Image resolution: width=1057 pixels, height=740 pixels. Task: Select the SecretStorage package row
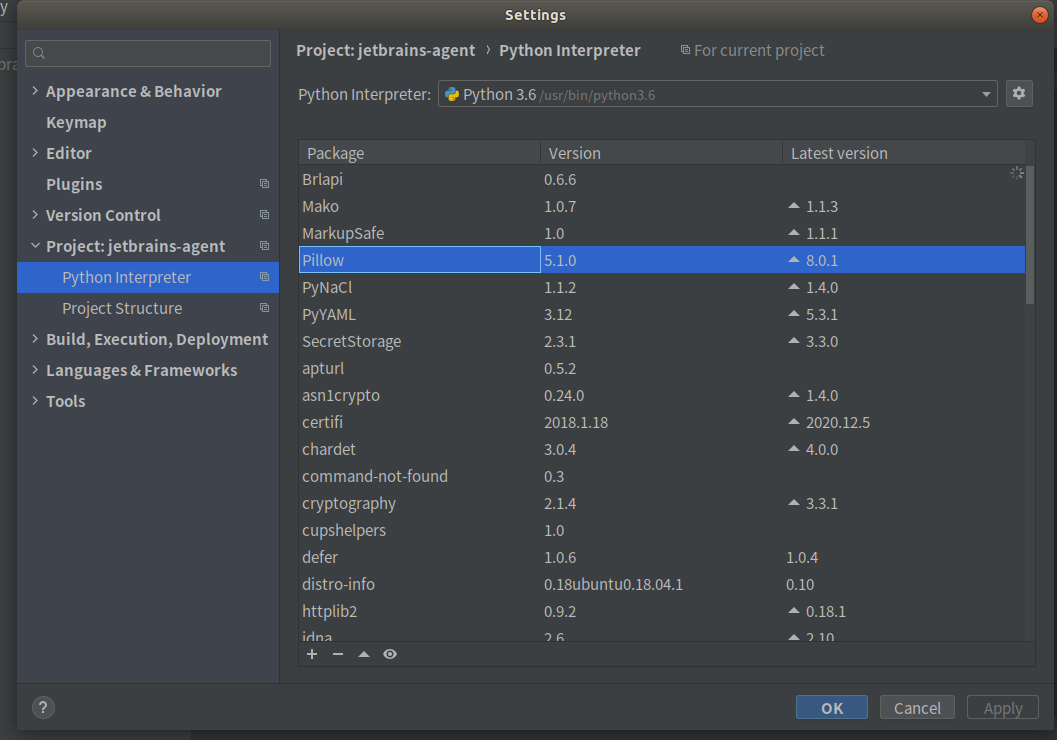pyautogui.click(x=662, y=341)
